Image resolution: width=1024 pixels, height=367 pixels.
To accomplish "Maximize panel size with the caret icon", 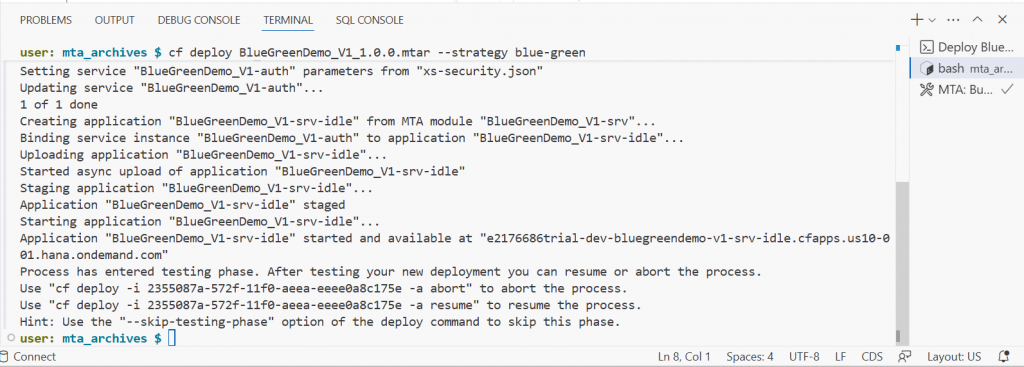I will (977, 20).
